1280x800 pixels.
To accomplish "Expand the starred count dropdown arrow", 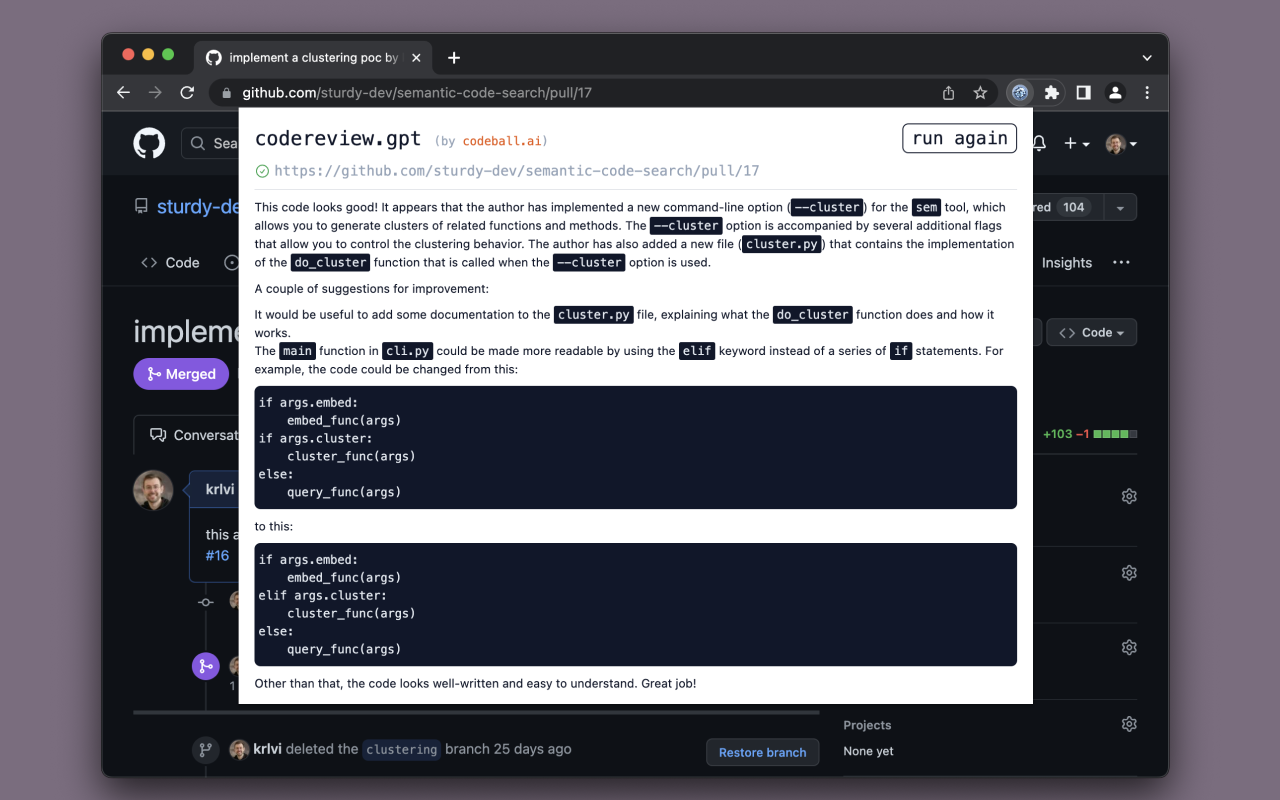I will point(1120,206).
